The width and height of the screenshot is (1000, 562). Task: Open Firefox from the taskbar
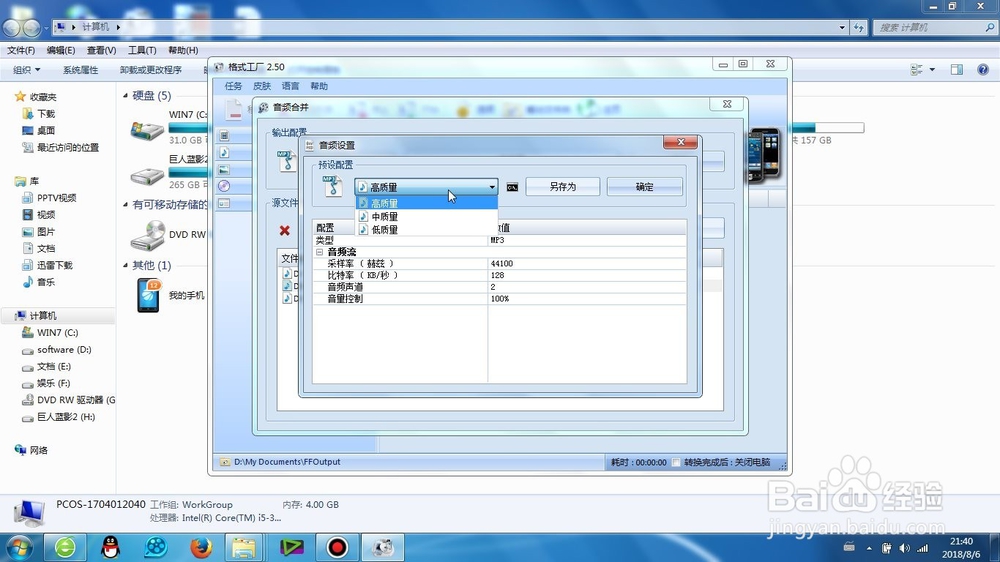[201, 547]
